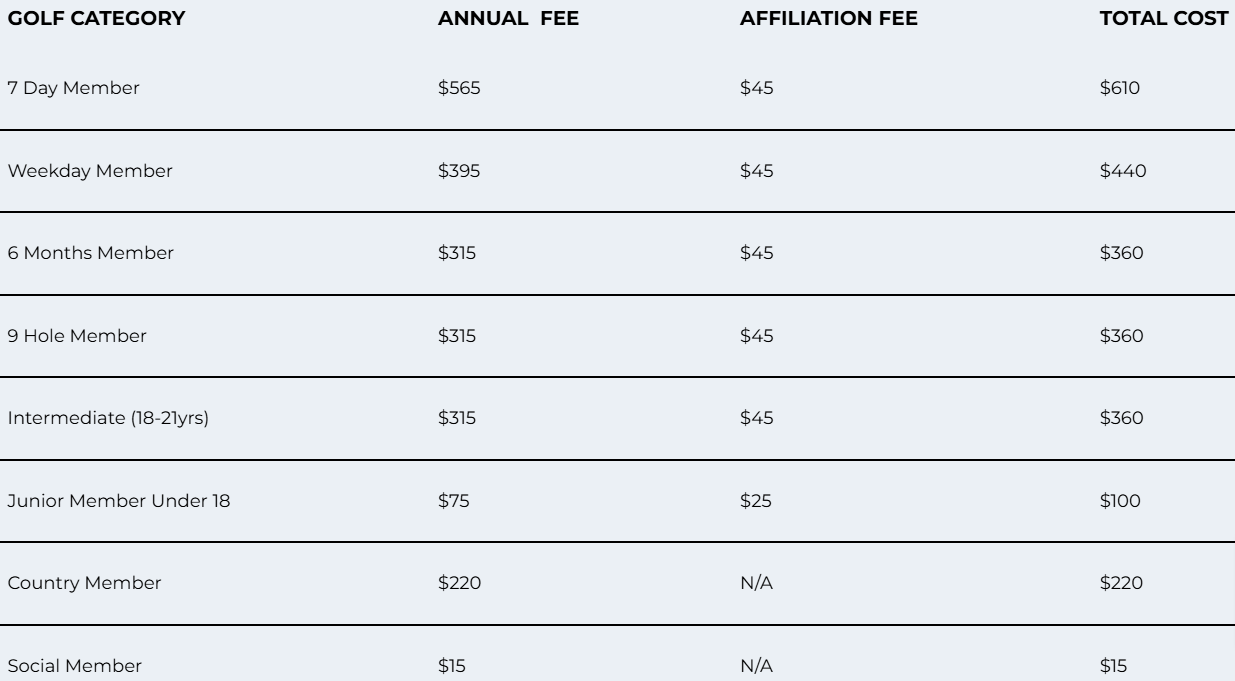Select the Country Member row label
This screenshot has width=1235, height=681.
[84, 583]
